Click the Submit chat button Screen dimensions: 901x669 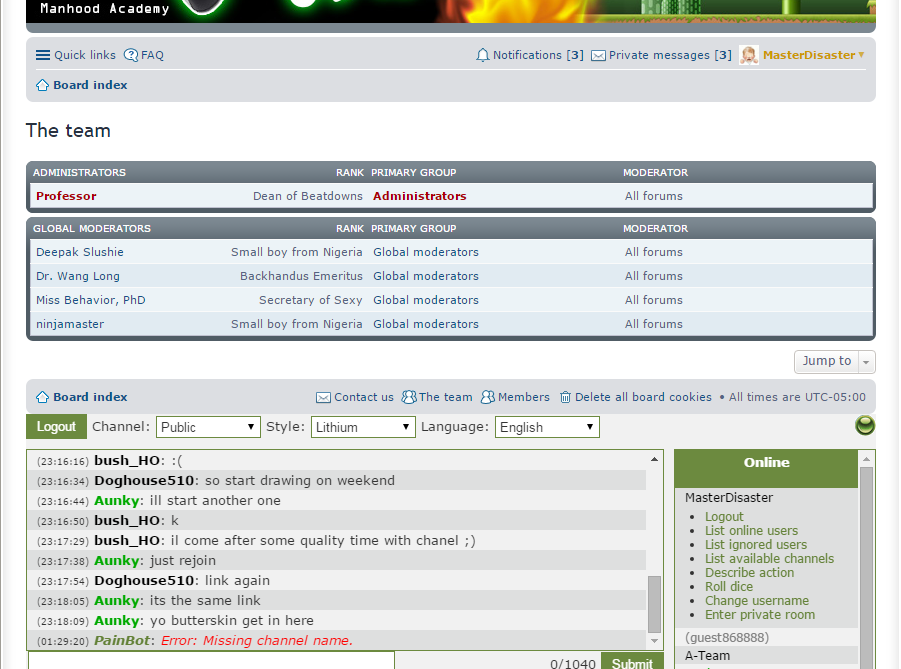coord(632,663)
